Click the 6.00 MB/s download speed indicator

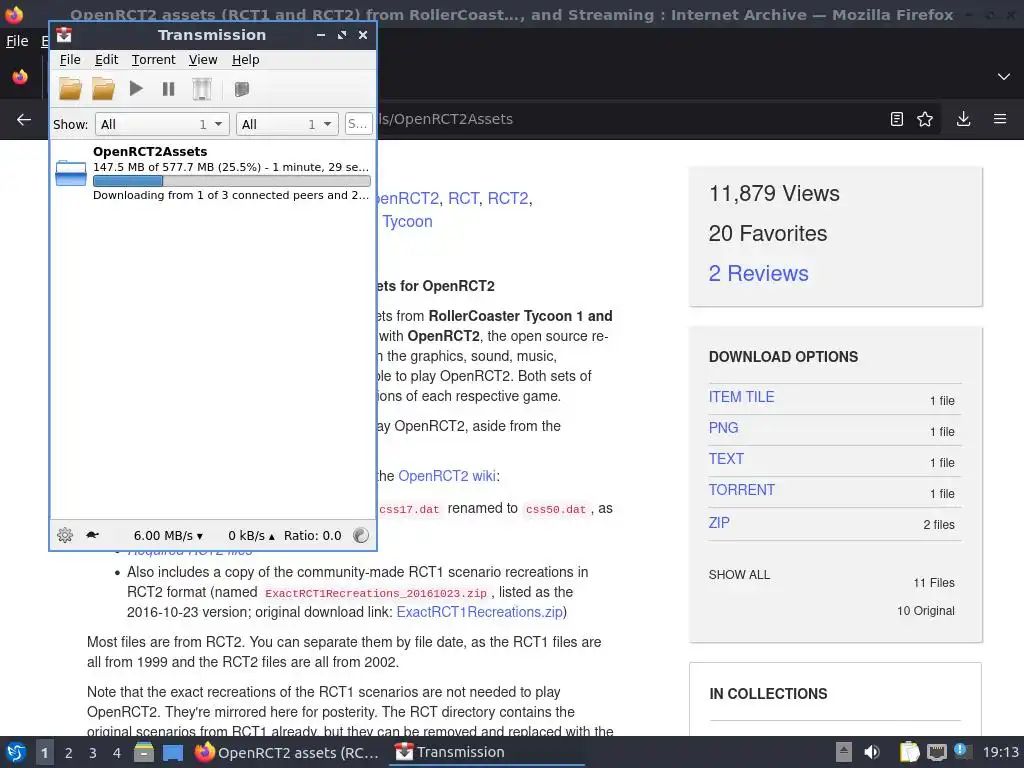click(168, 536)
